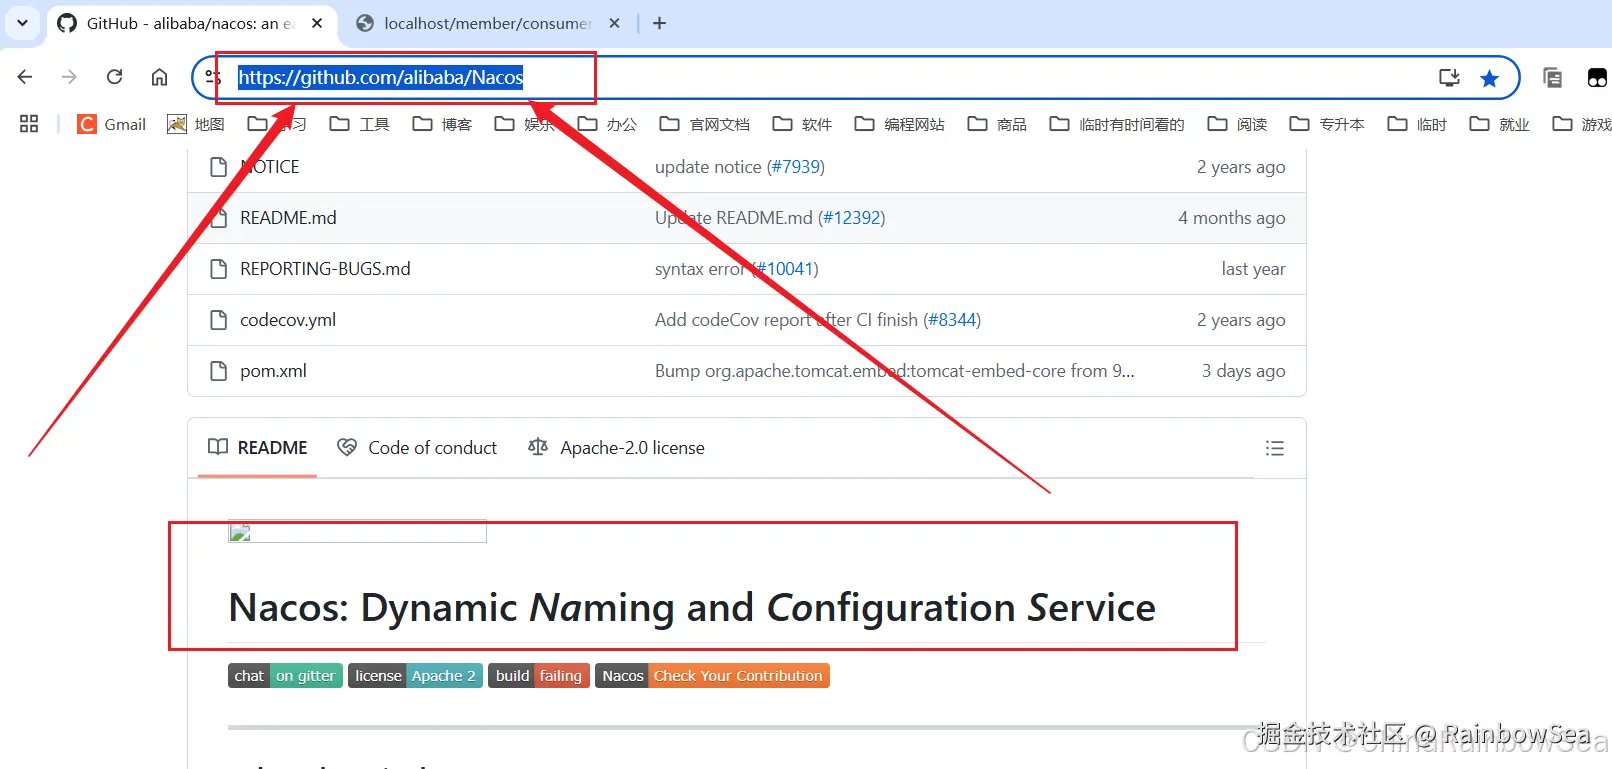Click the Nacos Dynamic Naming heading text

[692, 607]
